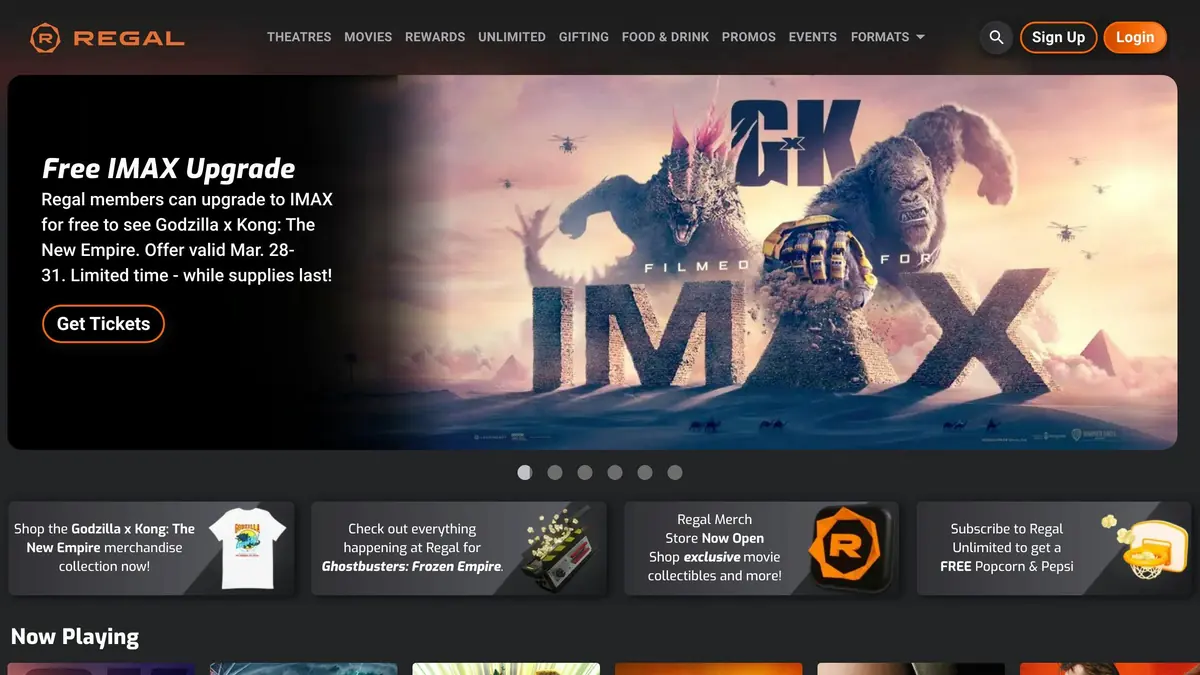This screenshot has width=1200, height=675.
Task: Click the Regal logo icon
Action: [x=46, y=38]
